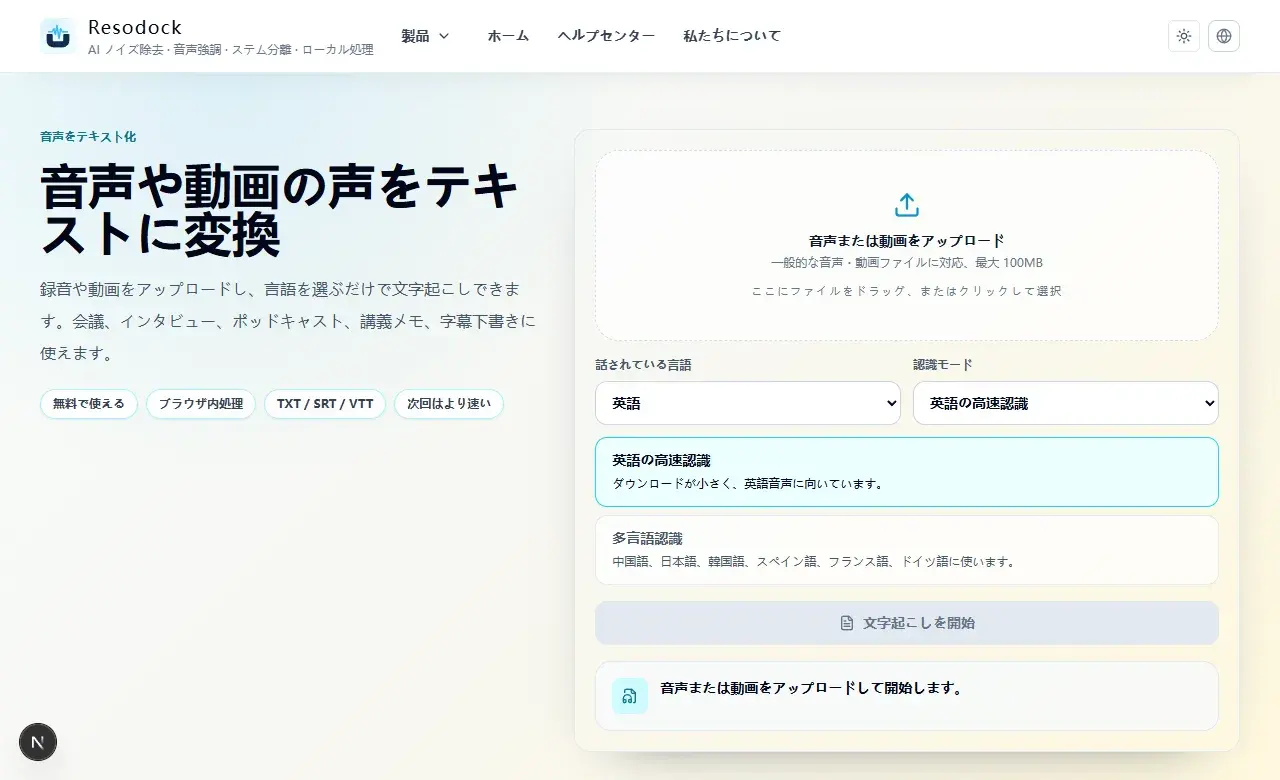
Task: Click the ここにファイルをドラッグ hint text
Action: click(907, 291)
